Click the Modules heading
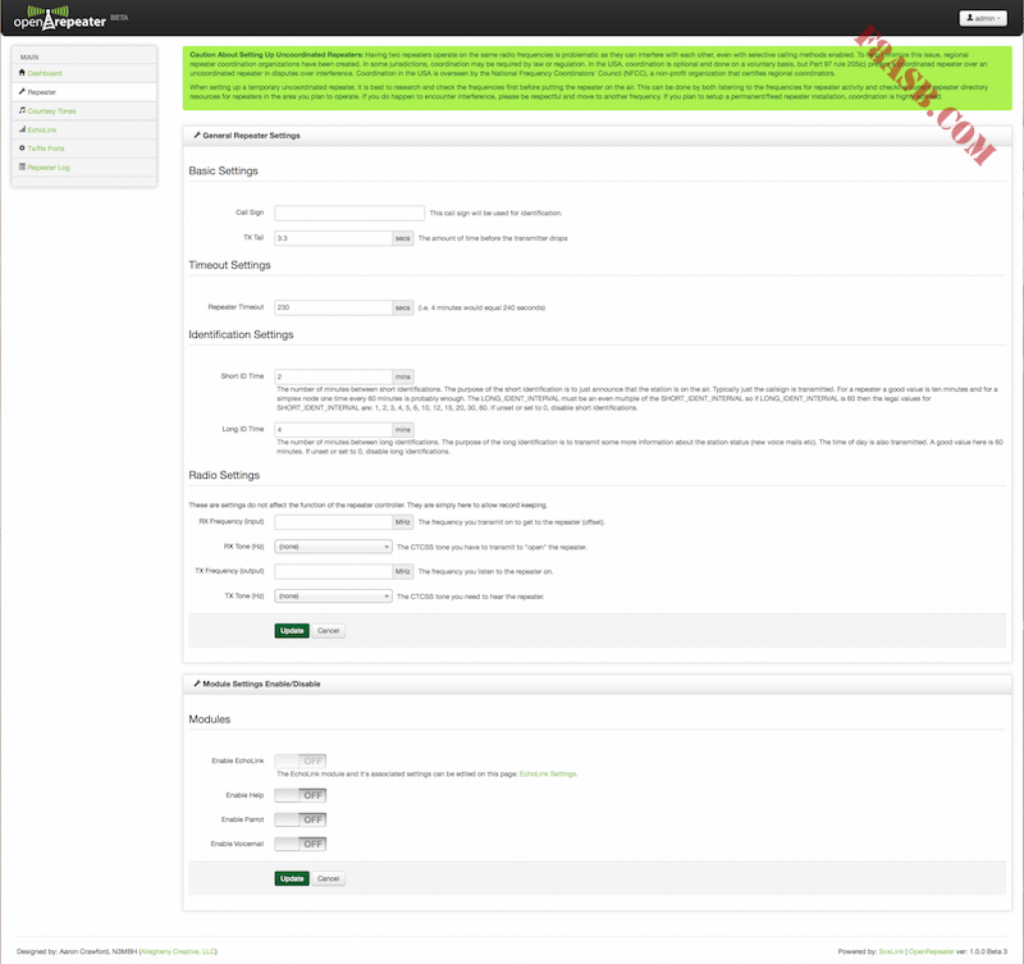 pyautogui.click(x=210, y=719)
